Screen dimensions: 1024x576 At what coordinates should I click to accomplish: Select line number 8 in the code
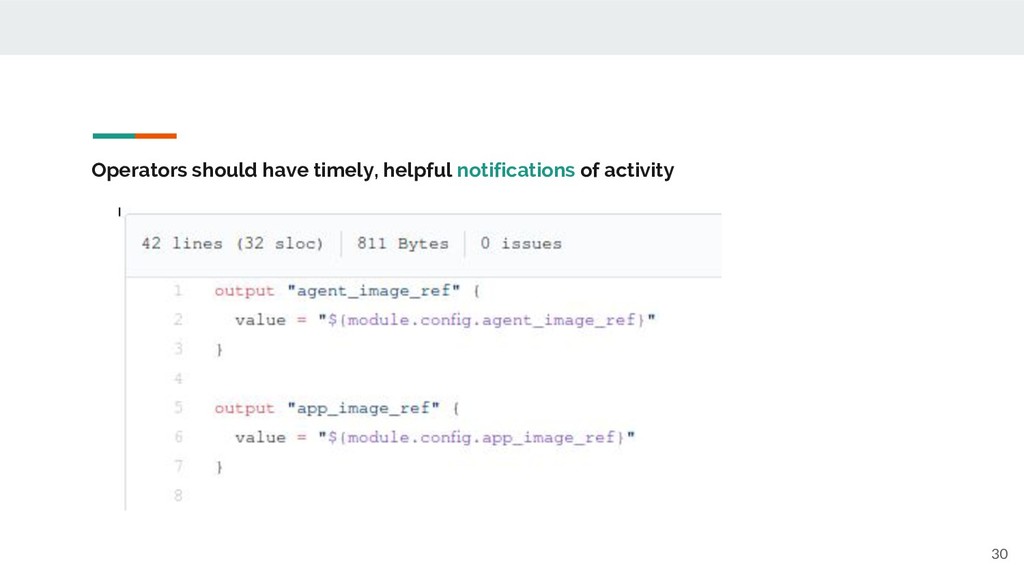pyautogui.click(x=178, y=496)
